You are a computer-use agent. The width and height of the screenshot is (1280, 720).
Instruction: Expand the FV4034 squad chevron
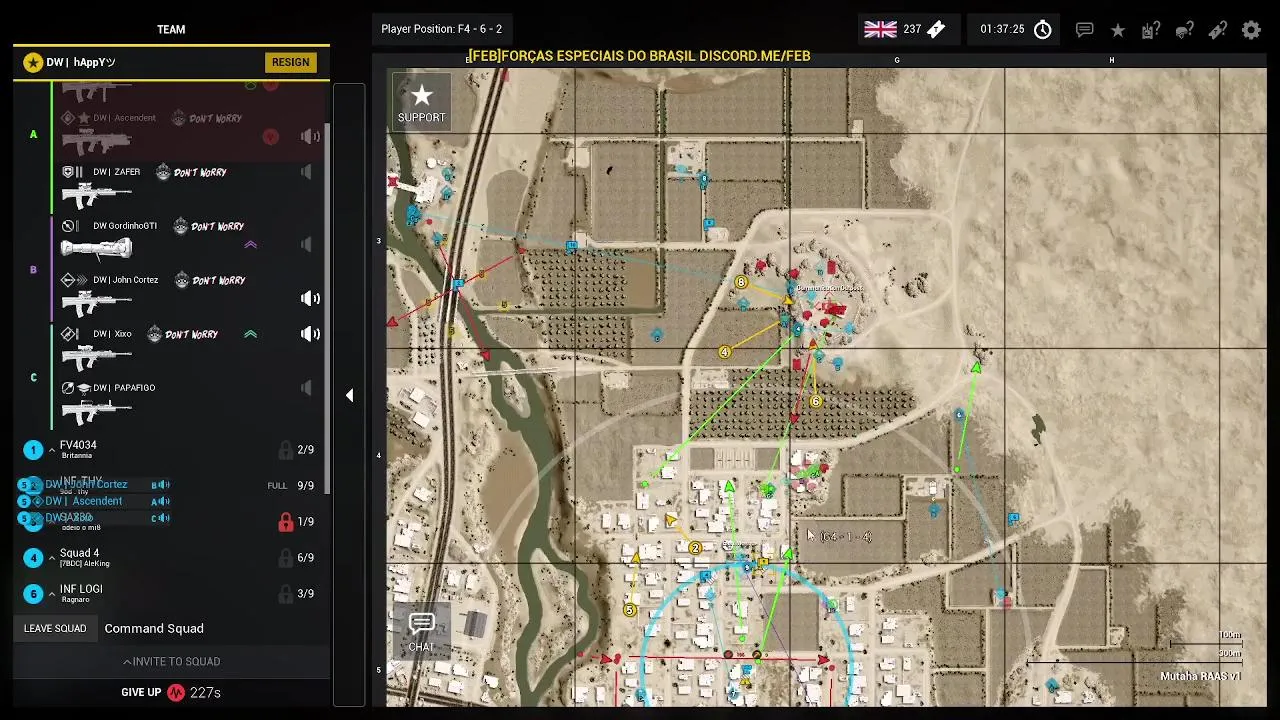point(52,450)
